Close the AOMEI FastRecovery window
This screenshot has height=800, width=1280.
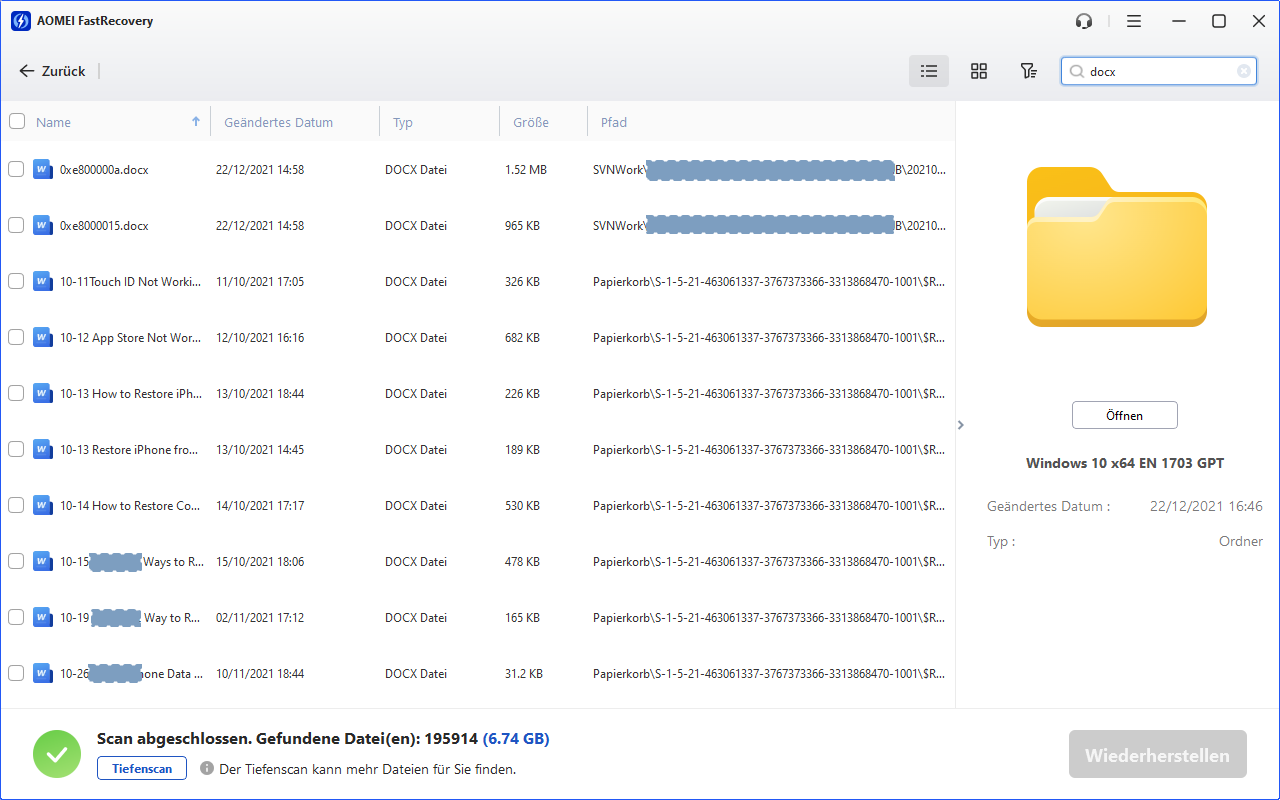[x=1259, y=21]
